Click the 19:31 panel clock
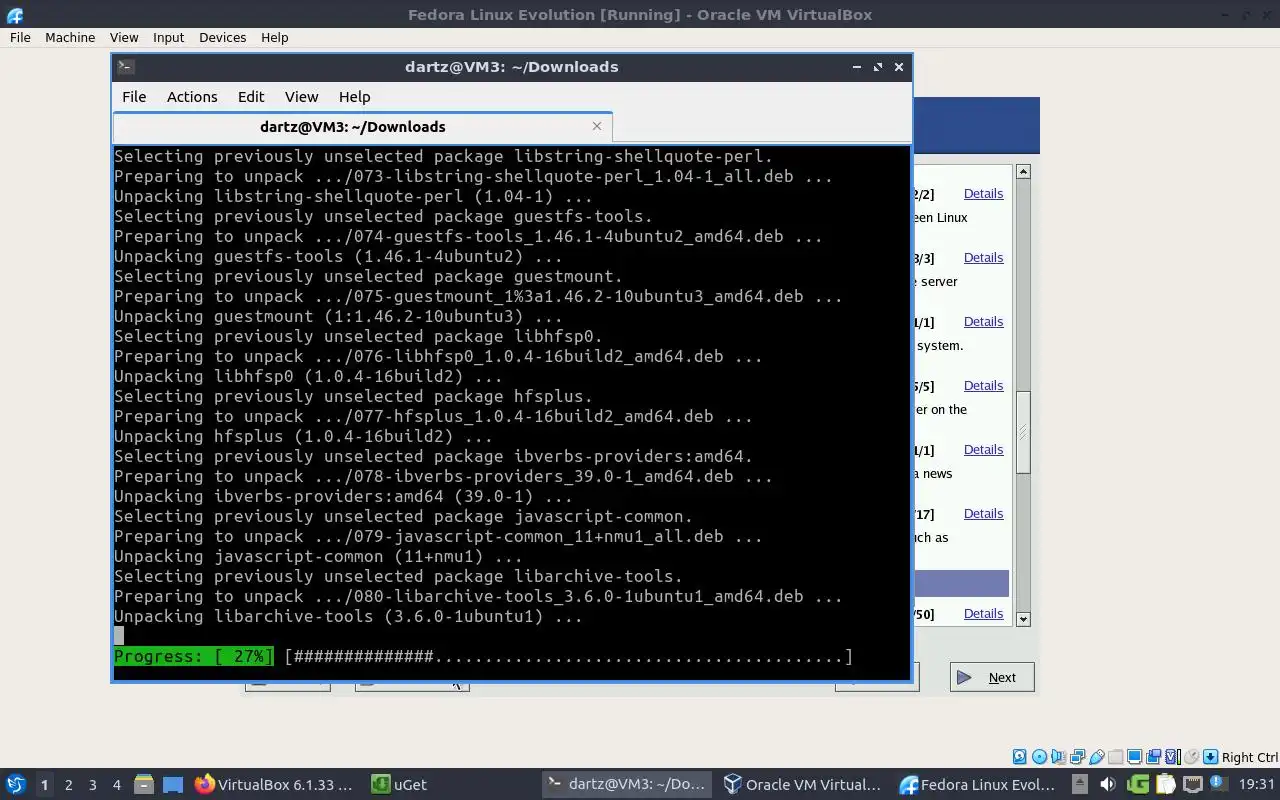1280x800 pixels. [1257, 785]
